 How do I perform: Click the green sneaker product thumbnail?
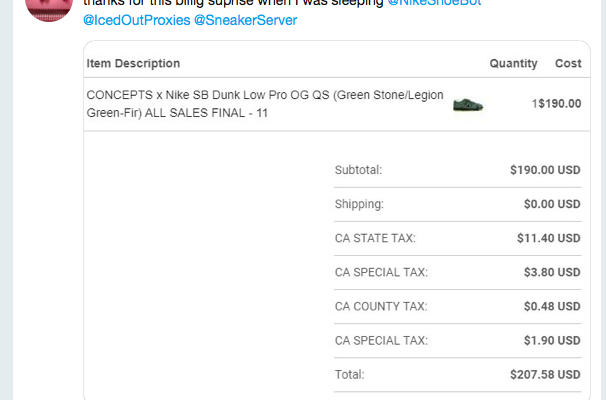(x=468, y=104)
